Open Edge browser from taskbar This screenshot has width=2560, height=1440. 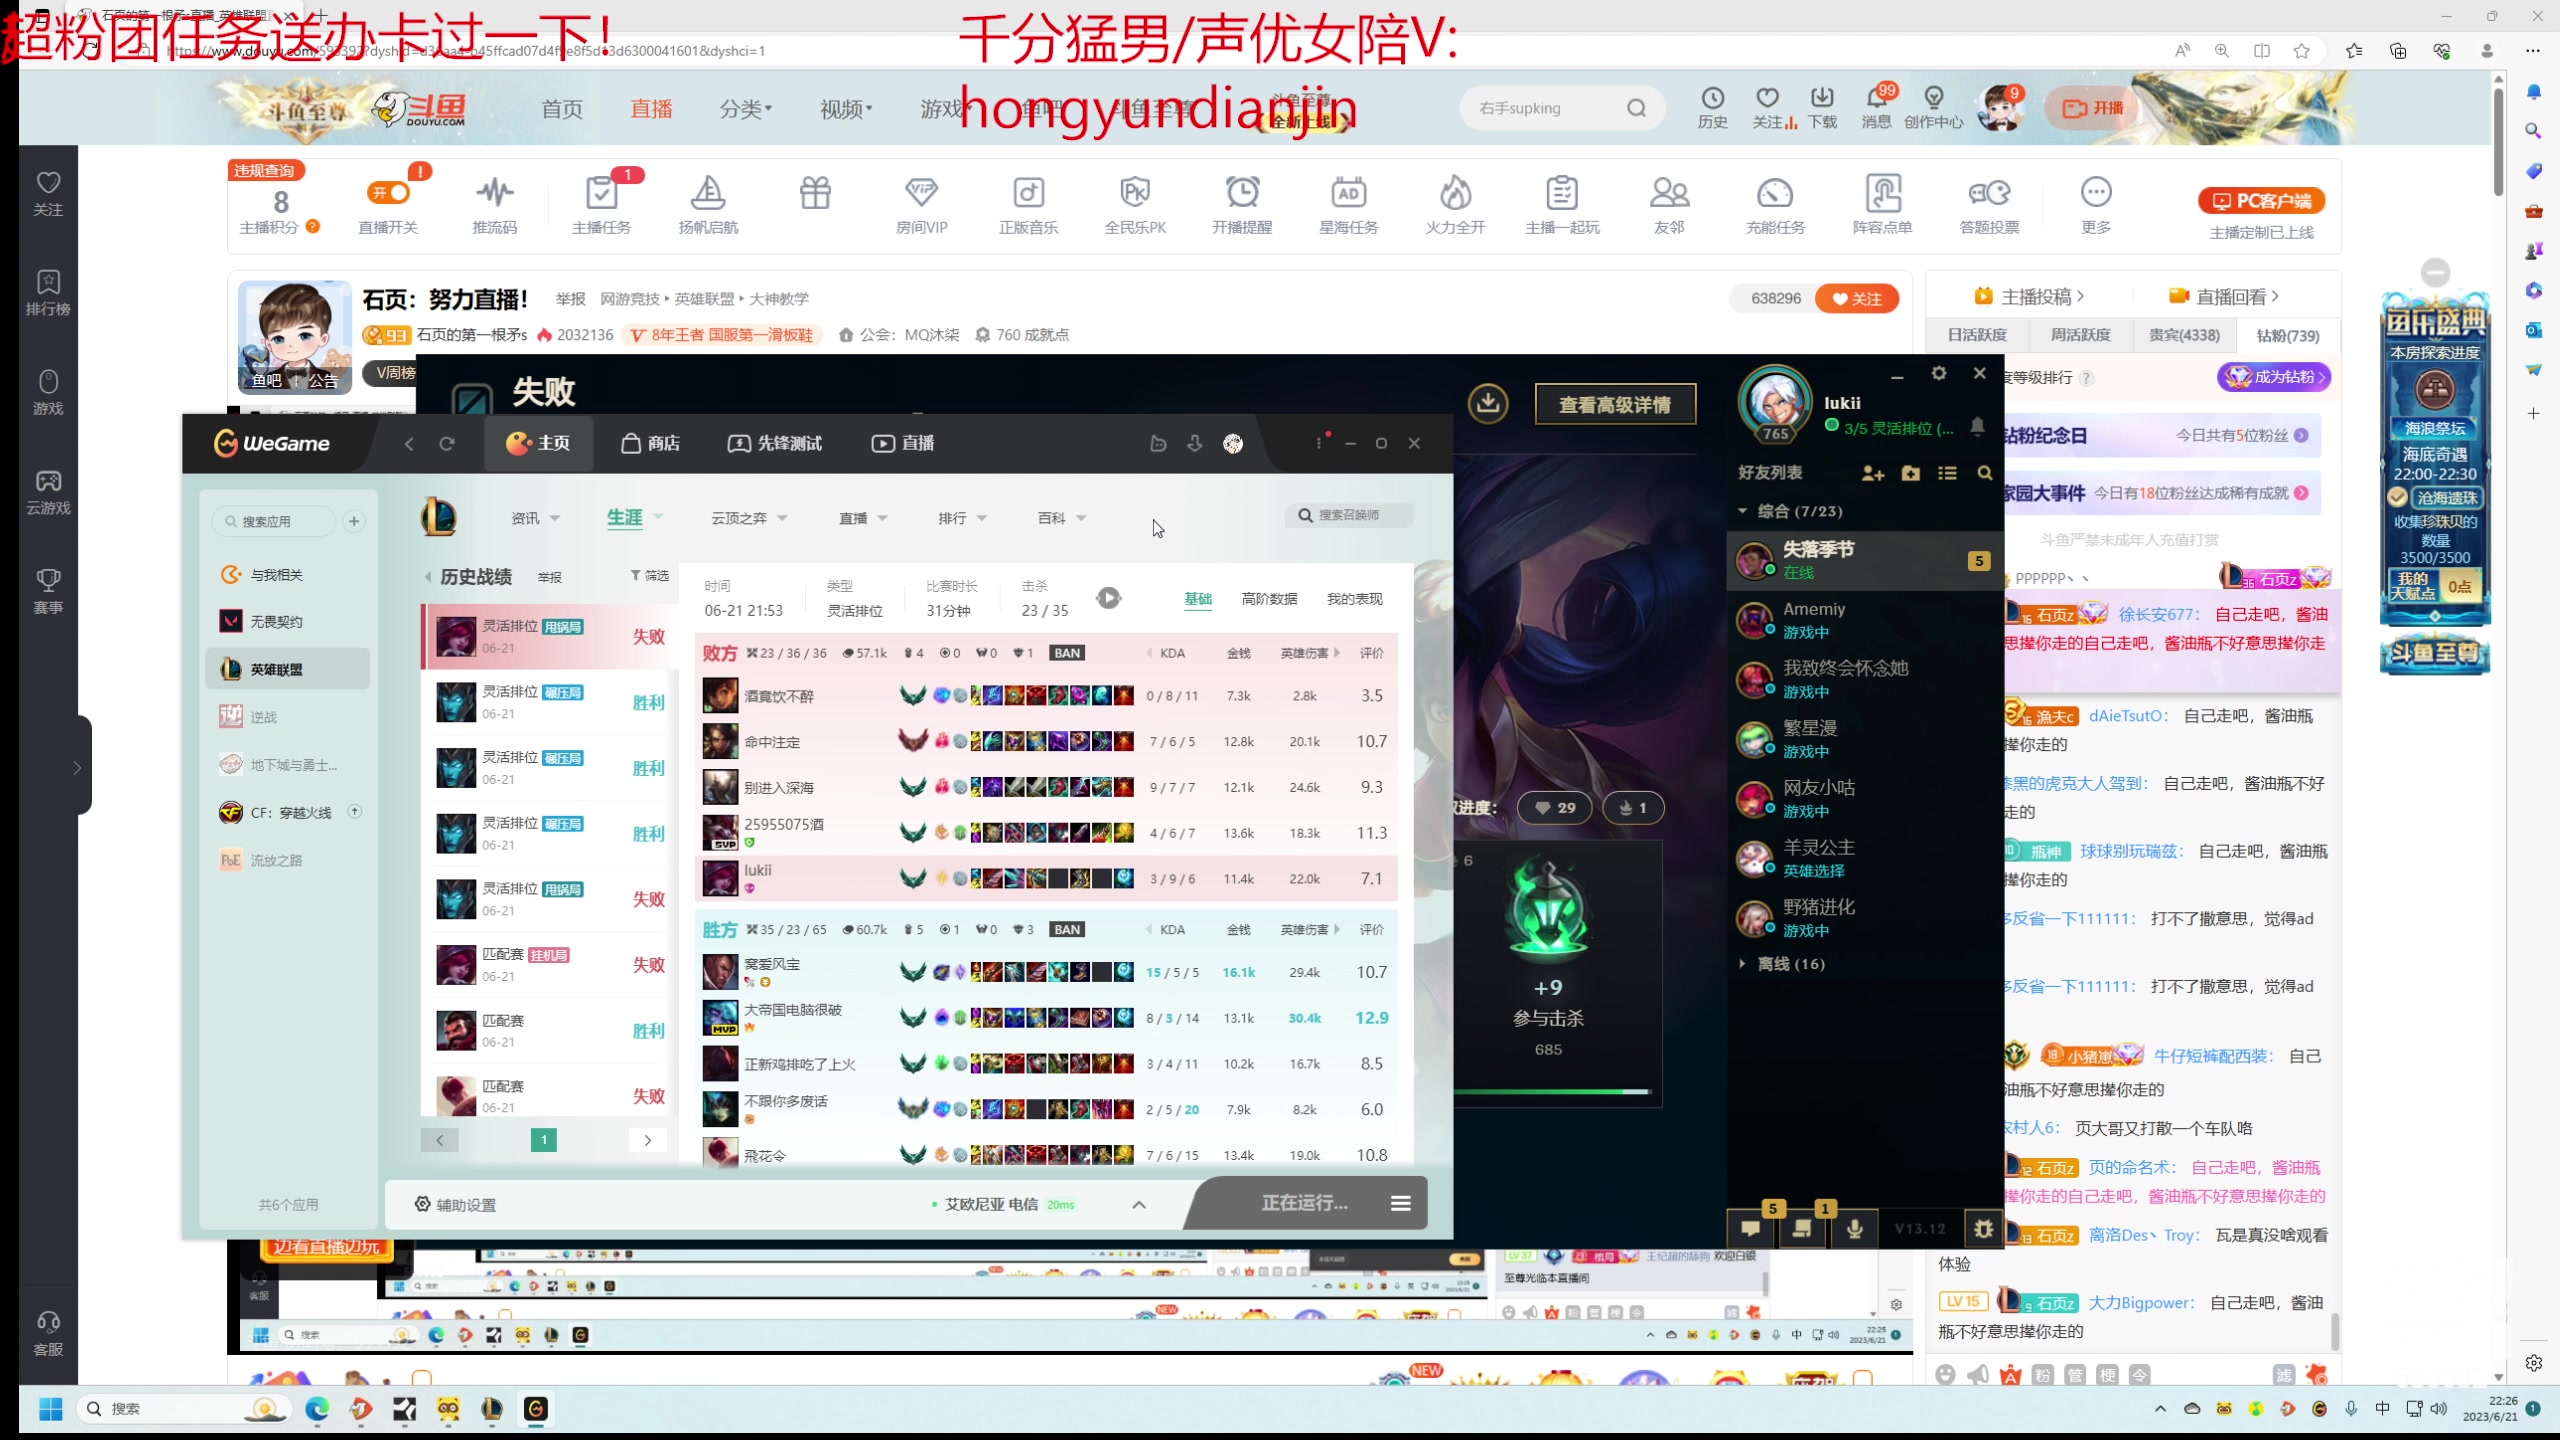click(317, 1409)
